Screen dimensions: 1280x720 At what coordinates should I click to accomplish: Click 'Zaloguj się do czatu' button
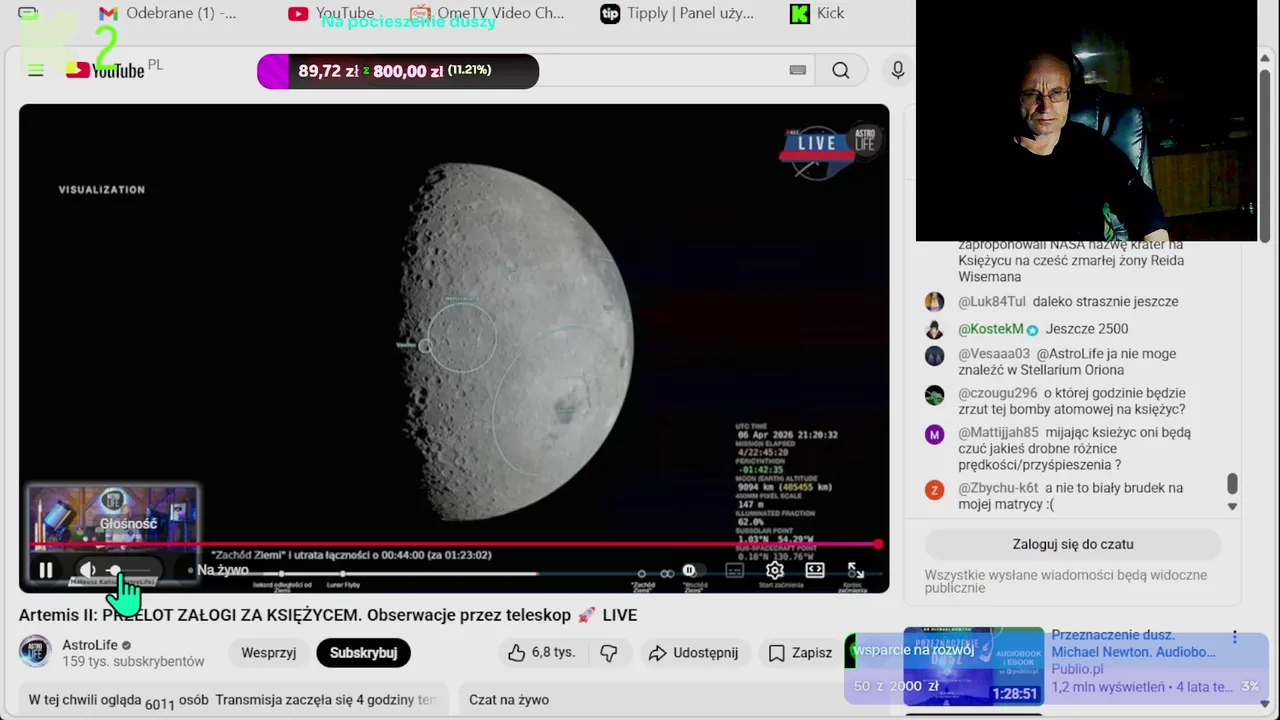(x=1073, y=544)
